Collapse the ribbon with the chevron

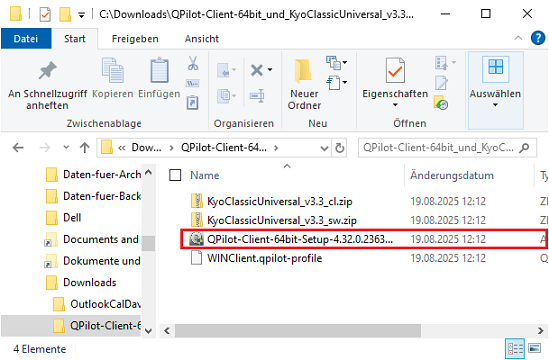tap(518, 38)
